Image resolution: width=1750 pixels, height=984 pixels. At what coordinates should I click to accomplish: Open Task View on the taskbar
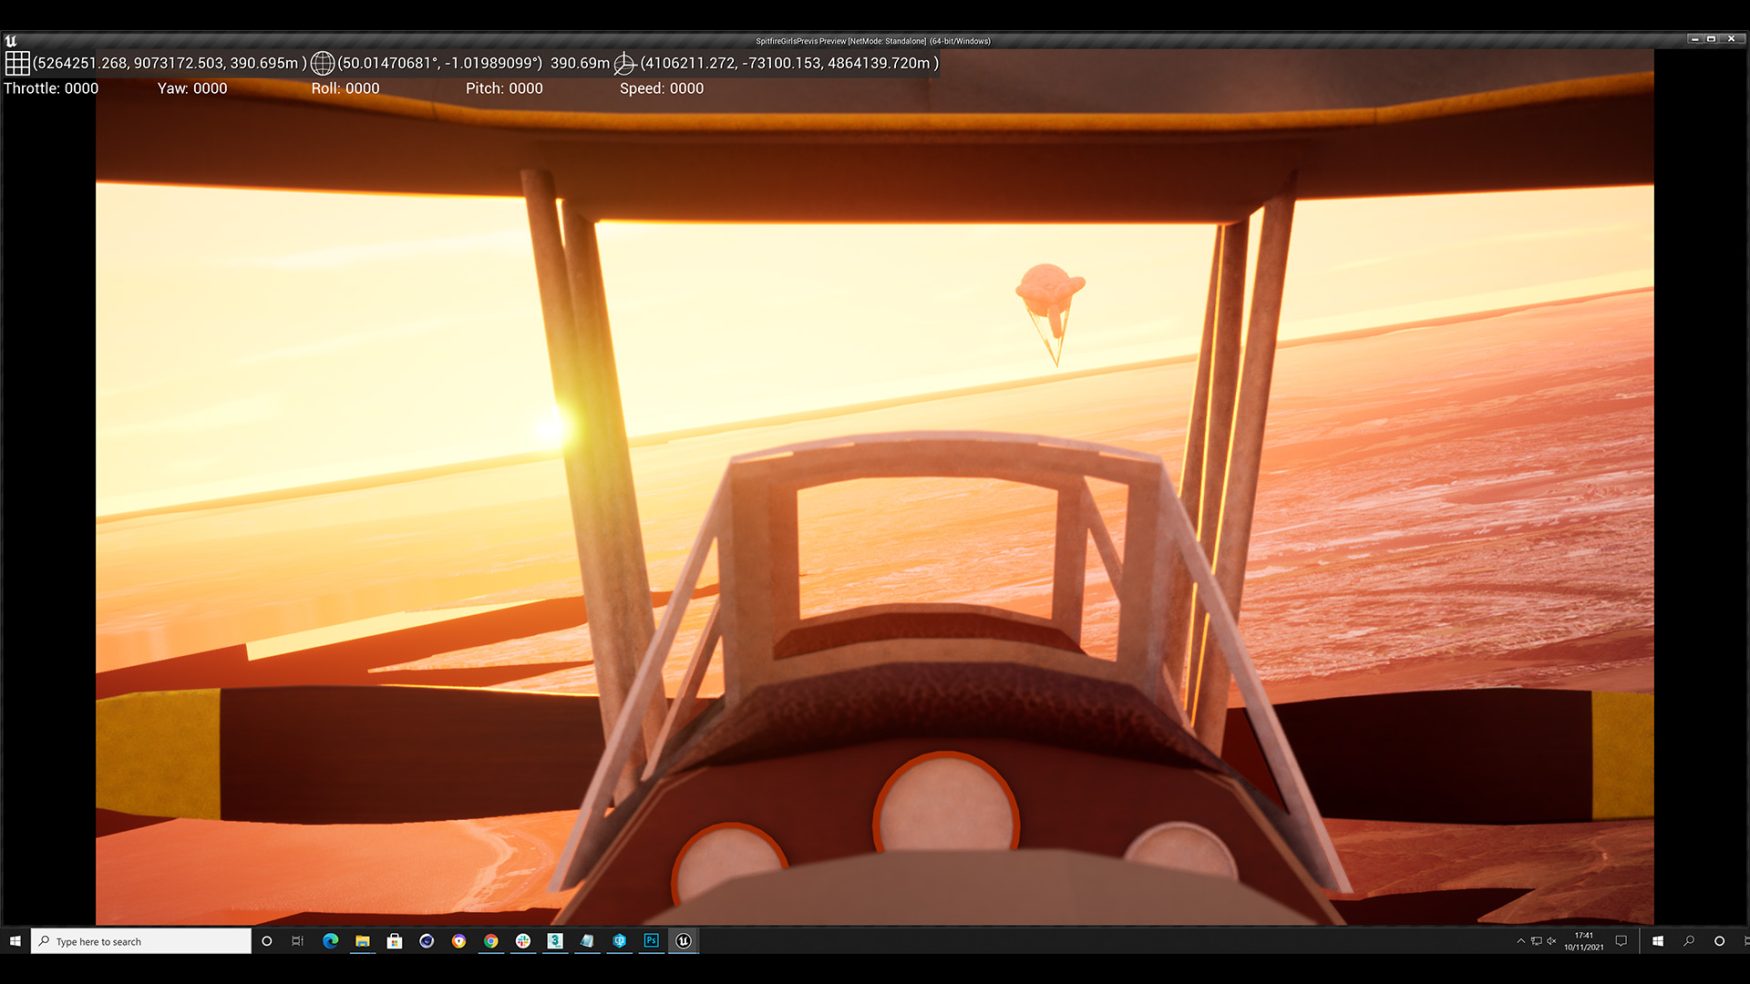pyautogui.click(x=298, y=941)
